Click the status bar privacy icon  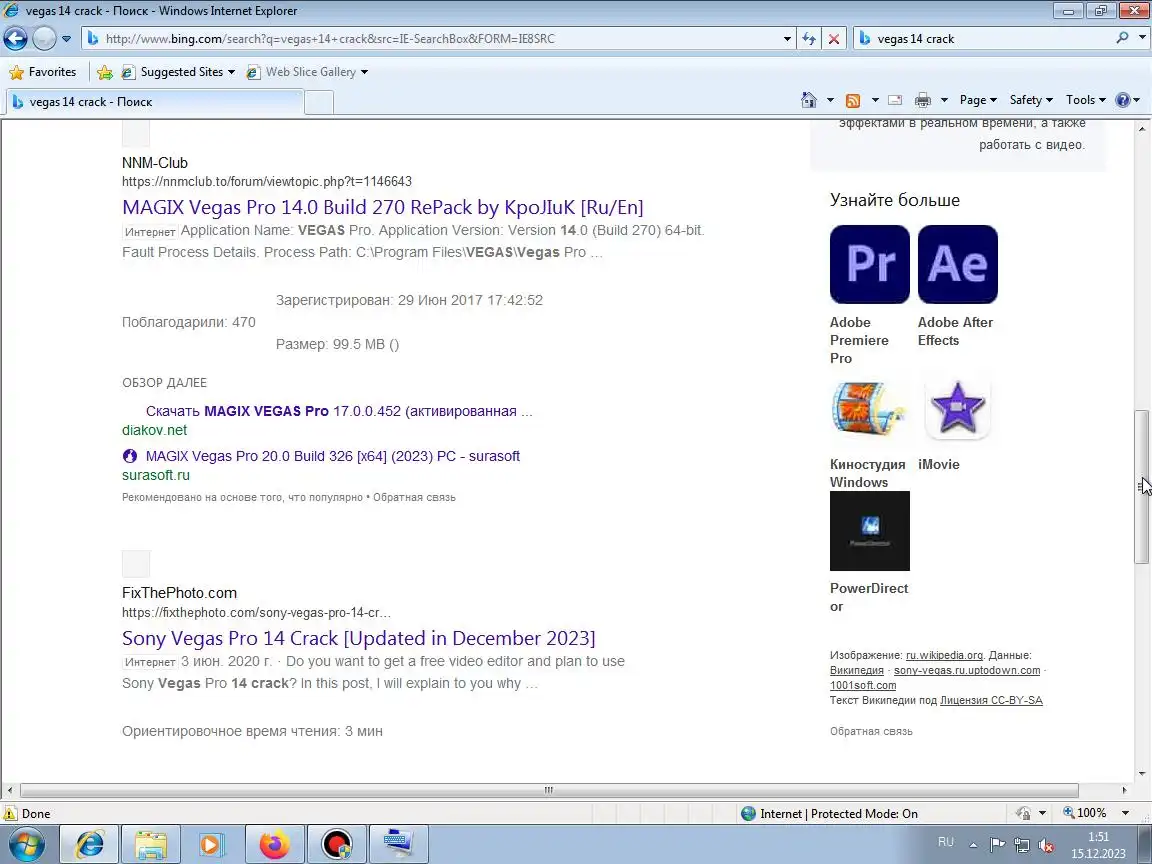[x=1023, y=813]
